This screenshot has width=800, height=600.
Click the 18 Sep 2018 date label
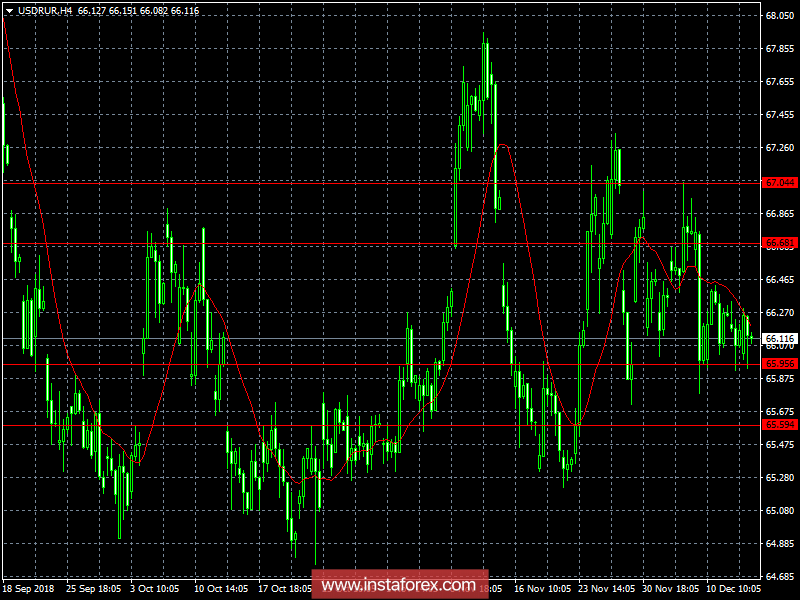28,590
